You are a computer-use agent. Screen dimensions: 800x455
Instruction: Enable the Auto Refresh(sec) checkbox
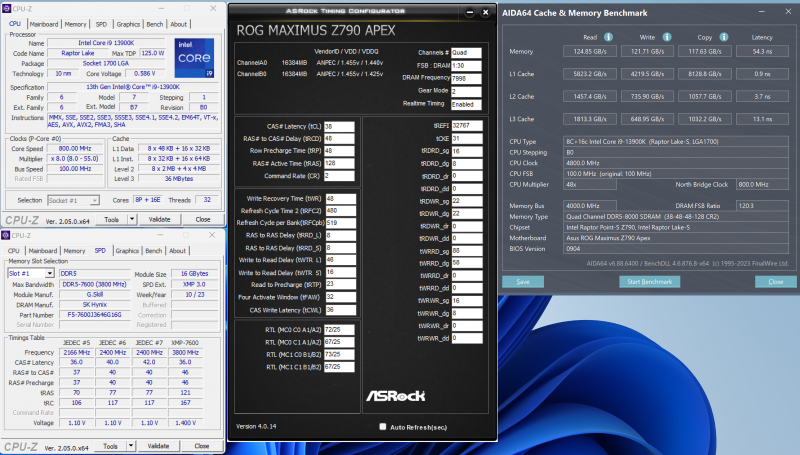click(x=383, y=427)
